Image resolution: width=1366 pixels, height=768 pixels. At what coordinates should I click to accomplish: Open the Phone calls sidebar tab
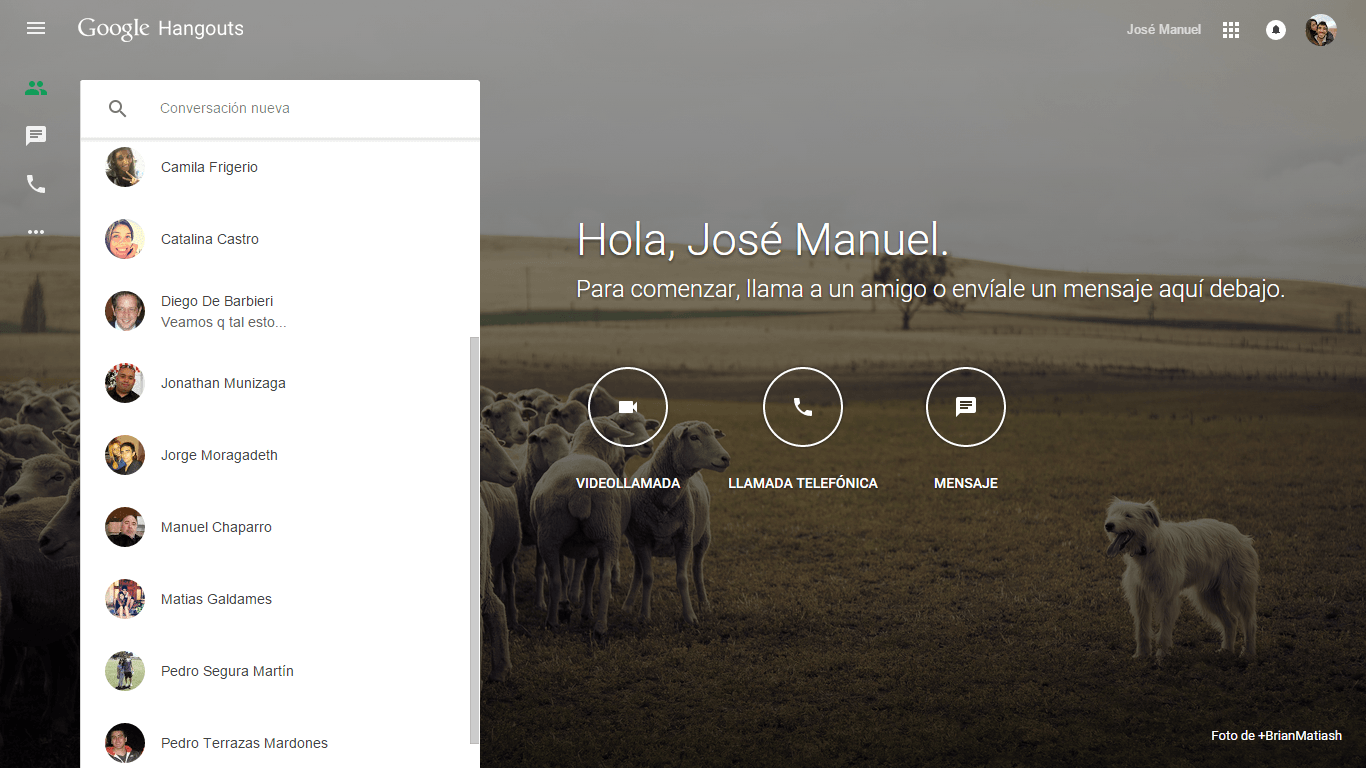pos(36,184)
